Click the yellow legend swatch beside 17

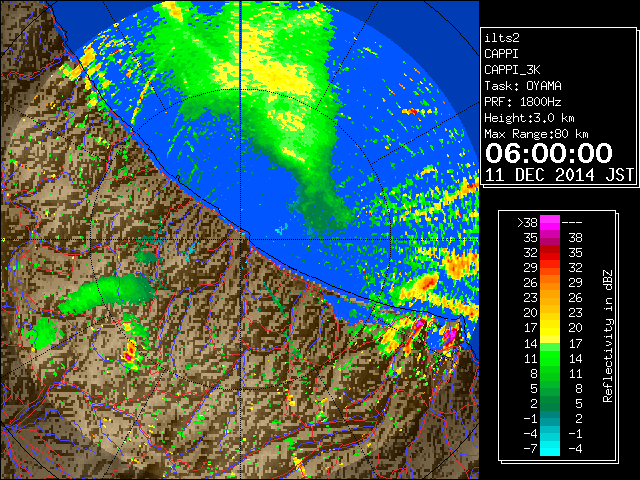pos(550,328)
